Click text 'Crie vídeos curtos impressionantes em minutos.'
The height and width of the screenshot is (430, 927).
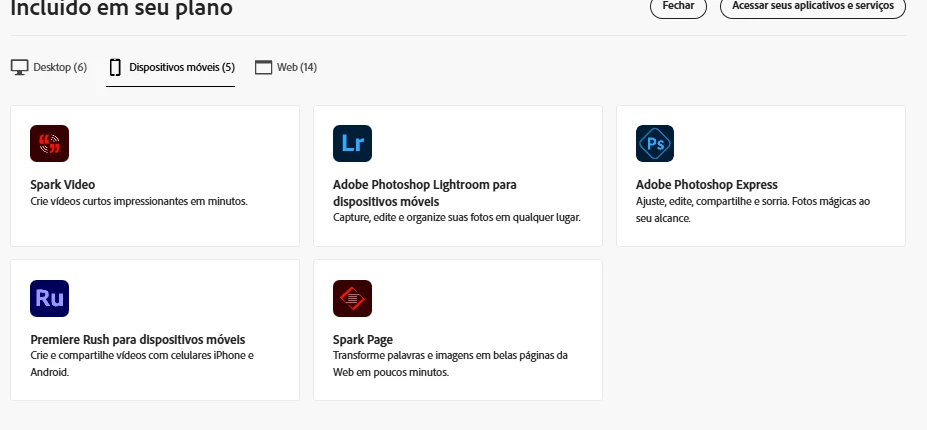coord(139,201)
